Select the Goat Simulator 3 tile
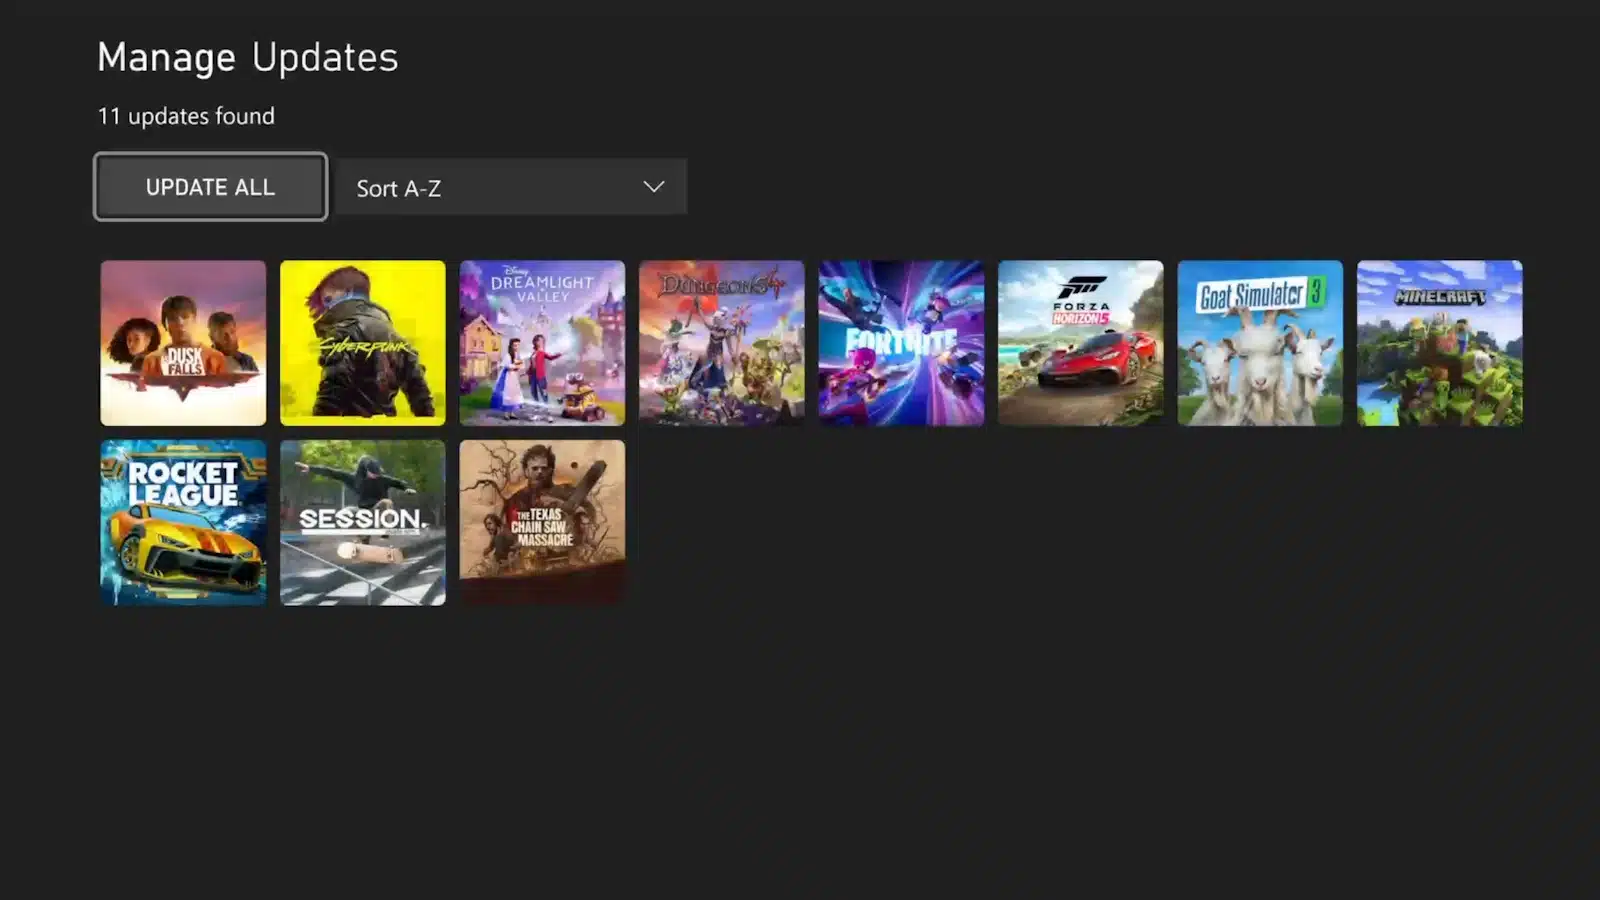Viewport: 1600px width, 900px height. [1260, 343]
